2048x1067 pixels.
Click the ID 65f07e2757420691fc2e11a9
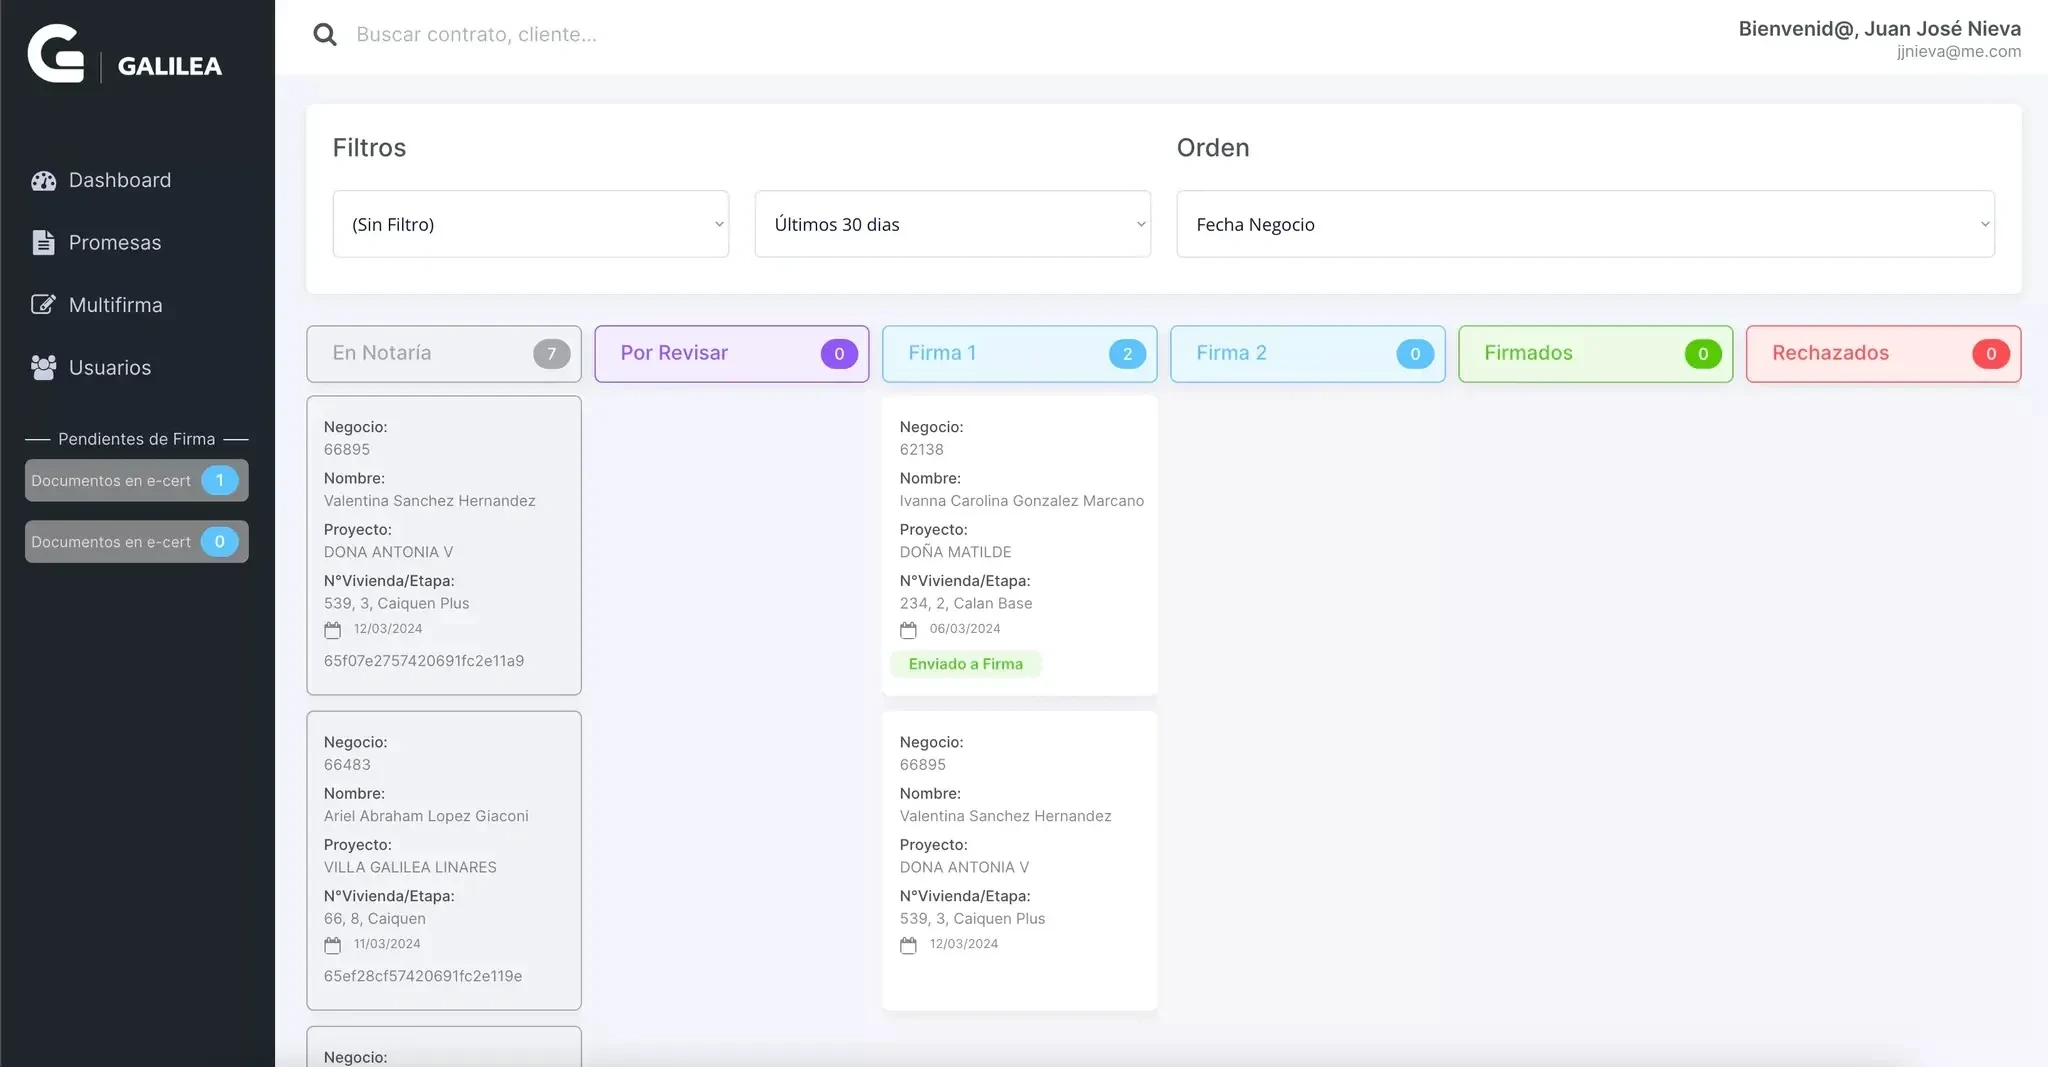(x=424, y=661)
